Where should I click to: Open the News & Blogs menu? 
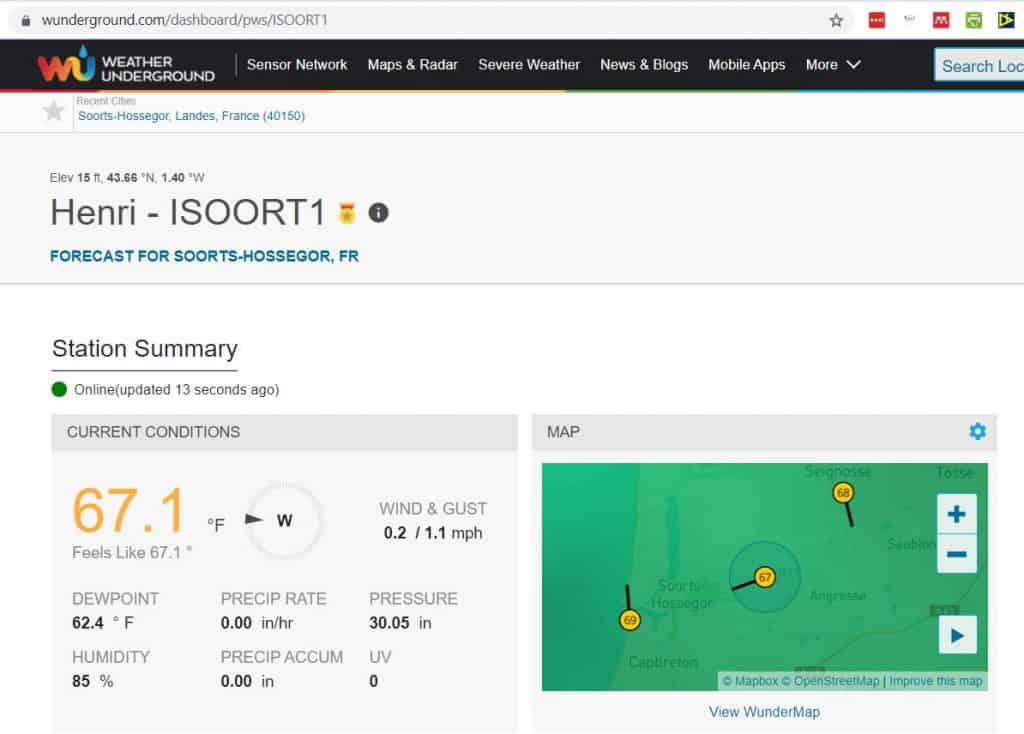click(x=644, y=65)
